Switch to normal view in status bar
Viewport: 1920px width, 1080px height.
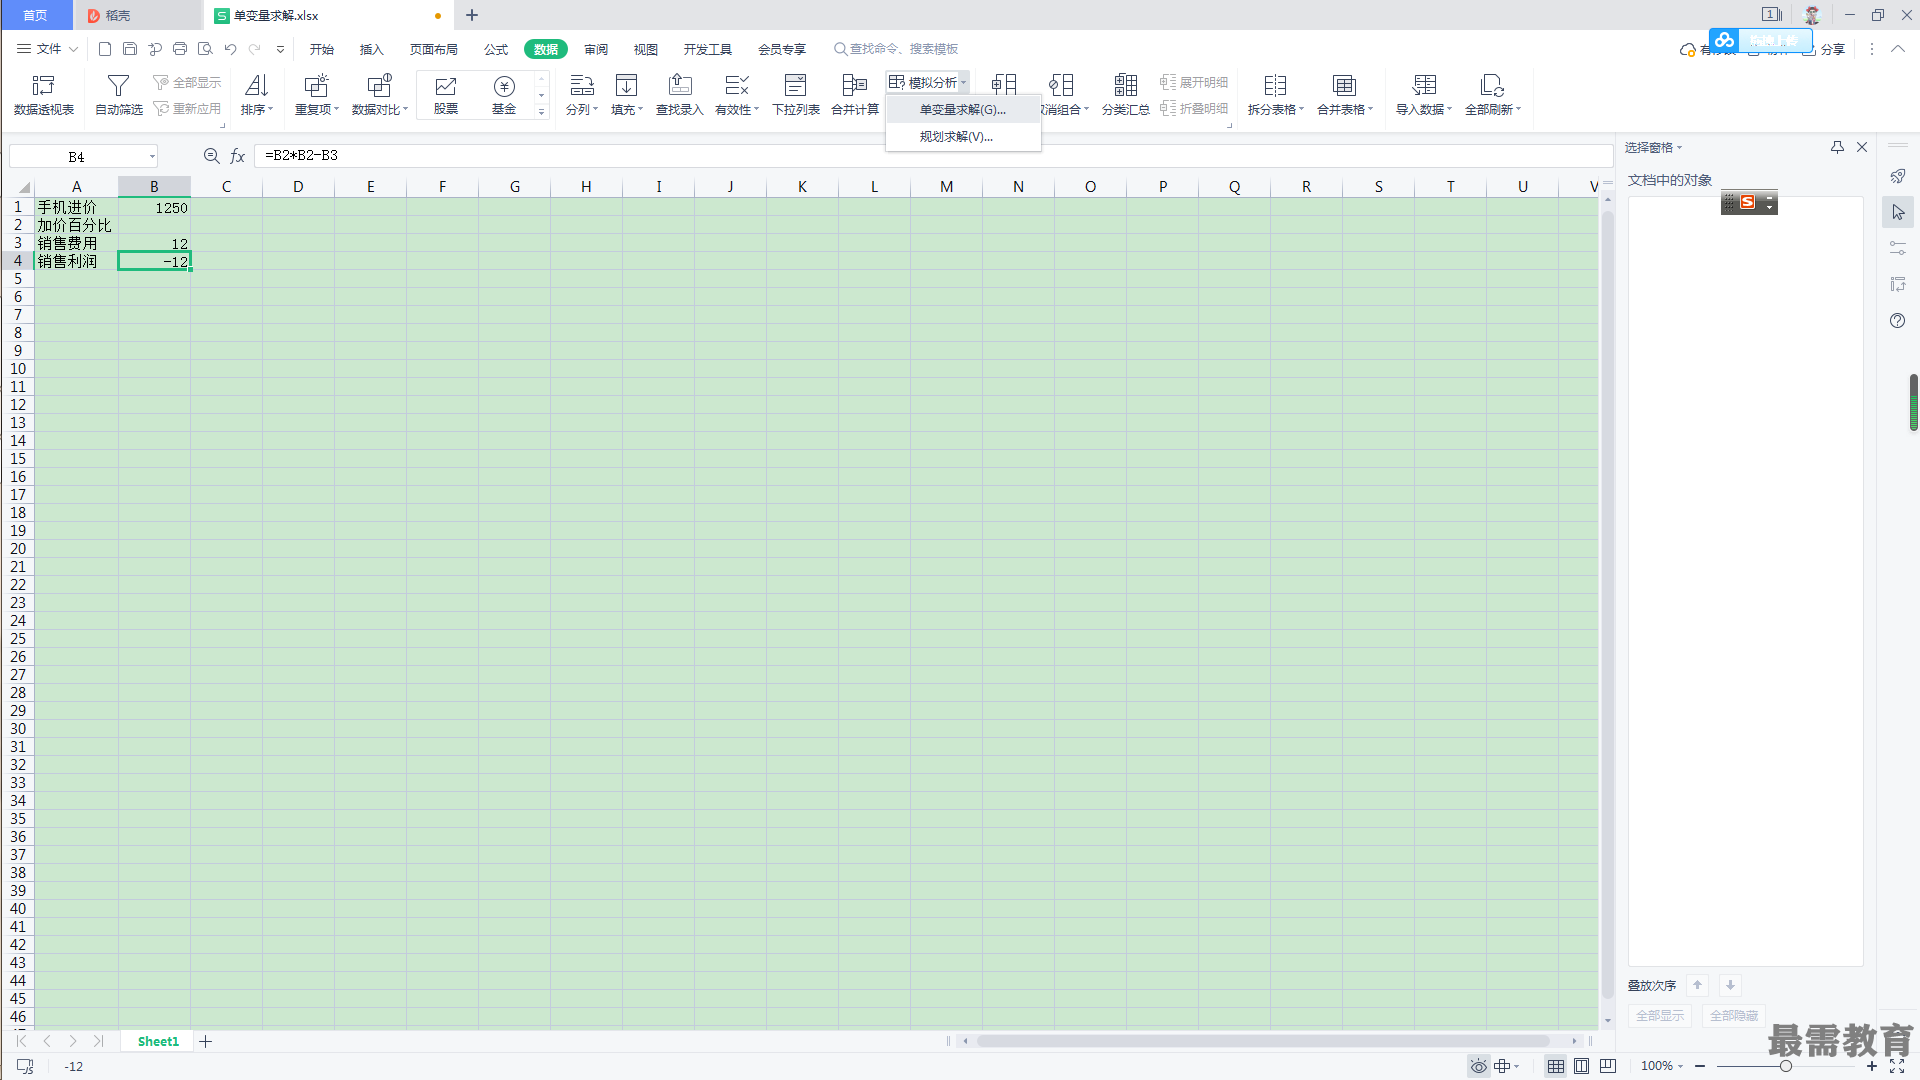1556,1066
